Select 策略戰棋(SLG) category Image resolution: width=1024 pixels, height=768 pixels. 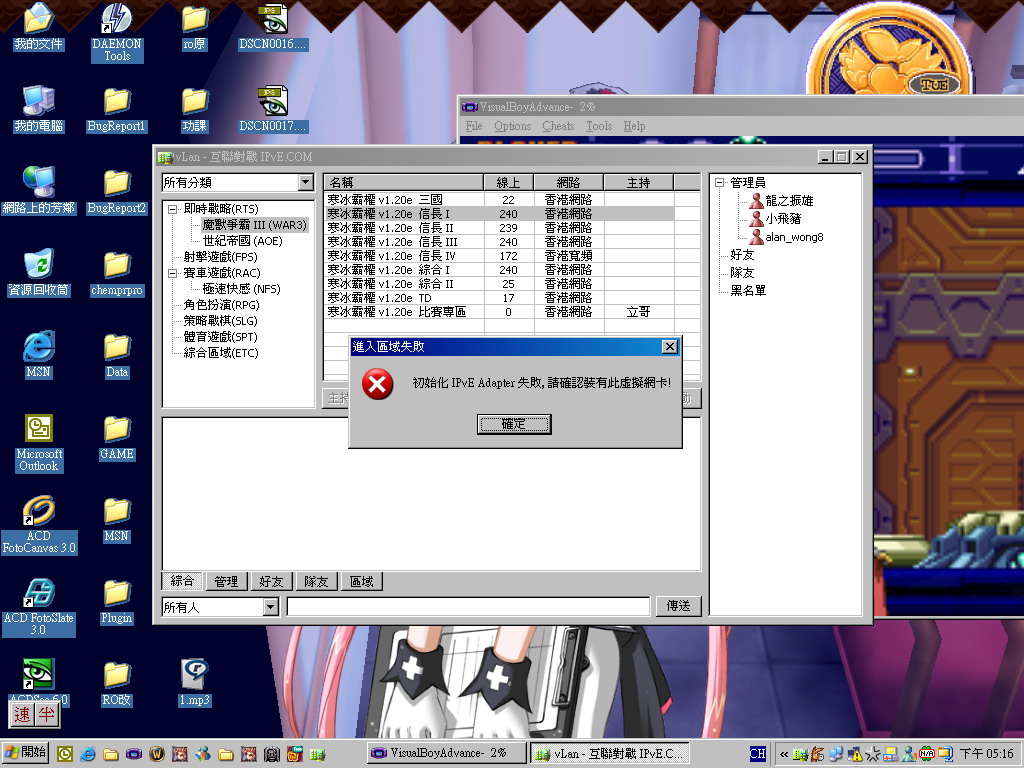click(220, 321)
